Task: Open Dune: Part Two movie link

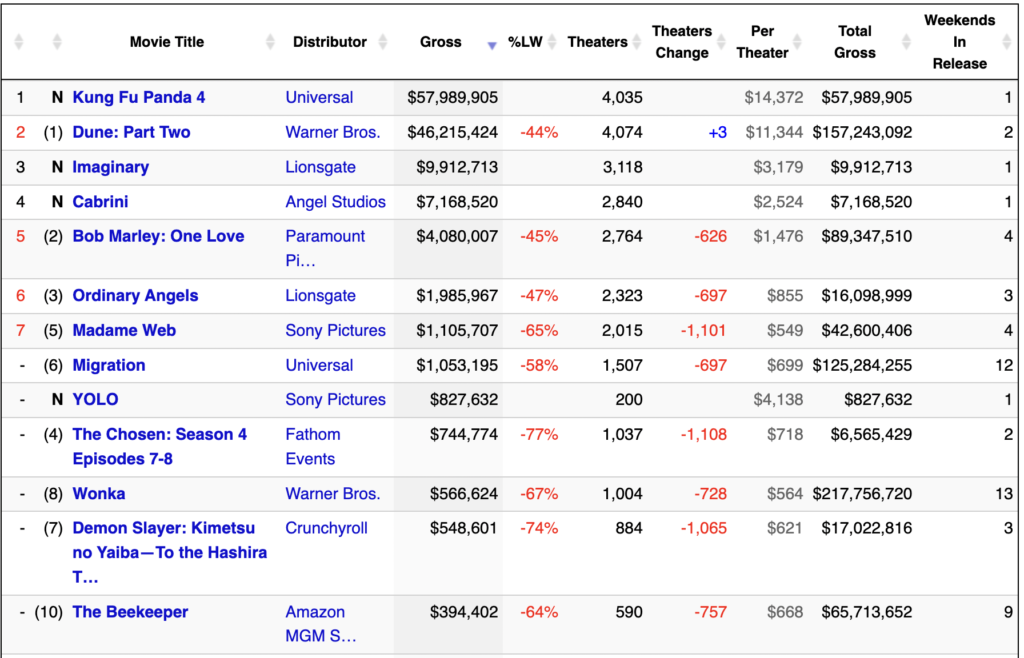Action: tap(131, 132)
